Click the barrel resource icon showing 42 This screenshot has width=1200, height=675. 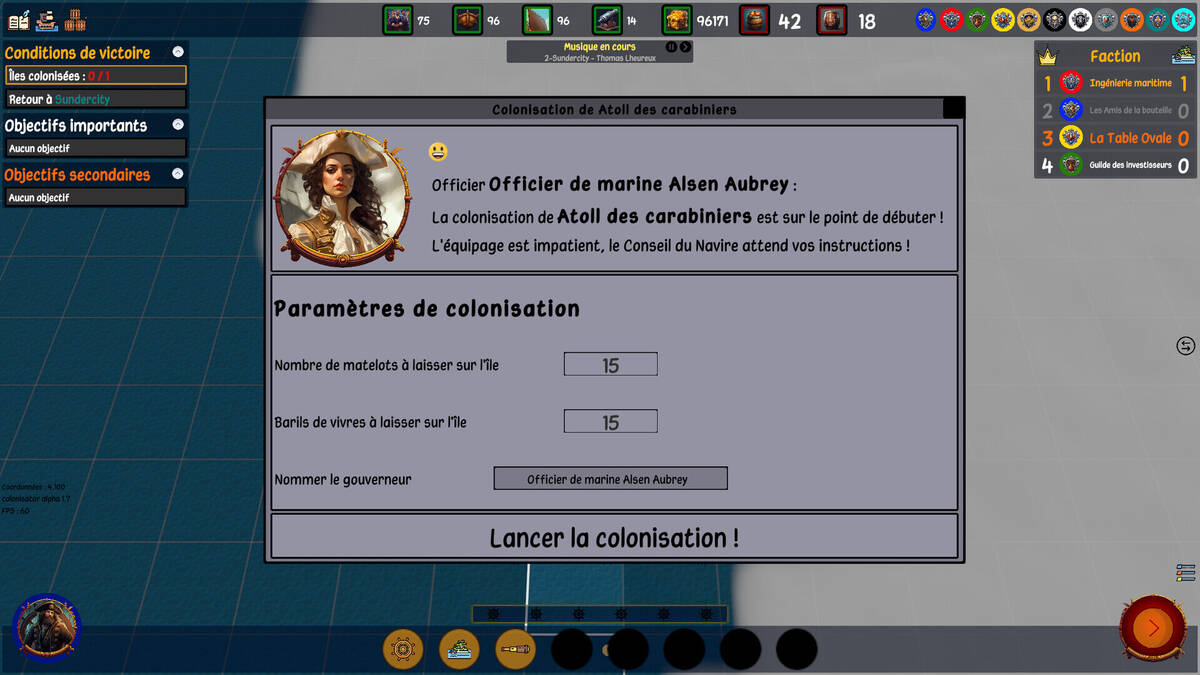click(x=754, y=20)
